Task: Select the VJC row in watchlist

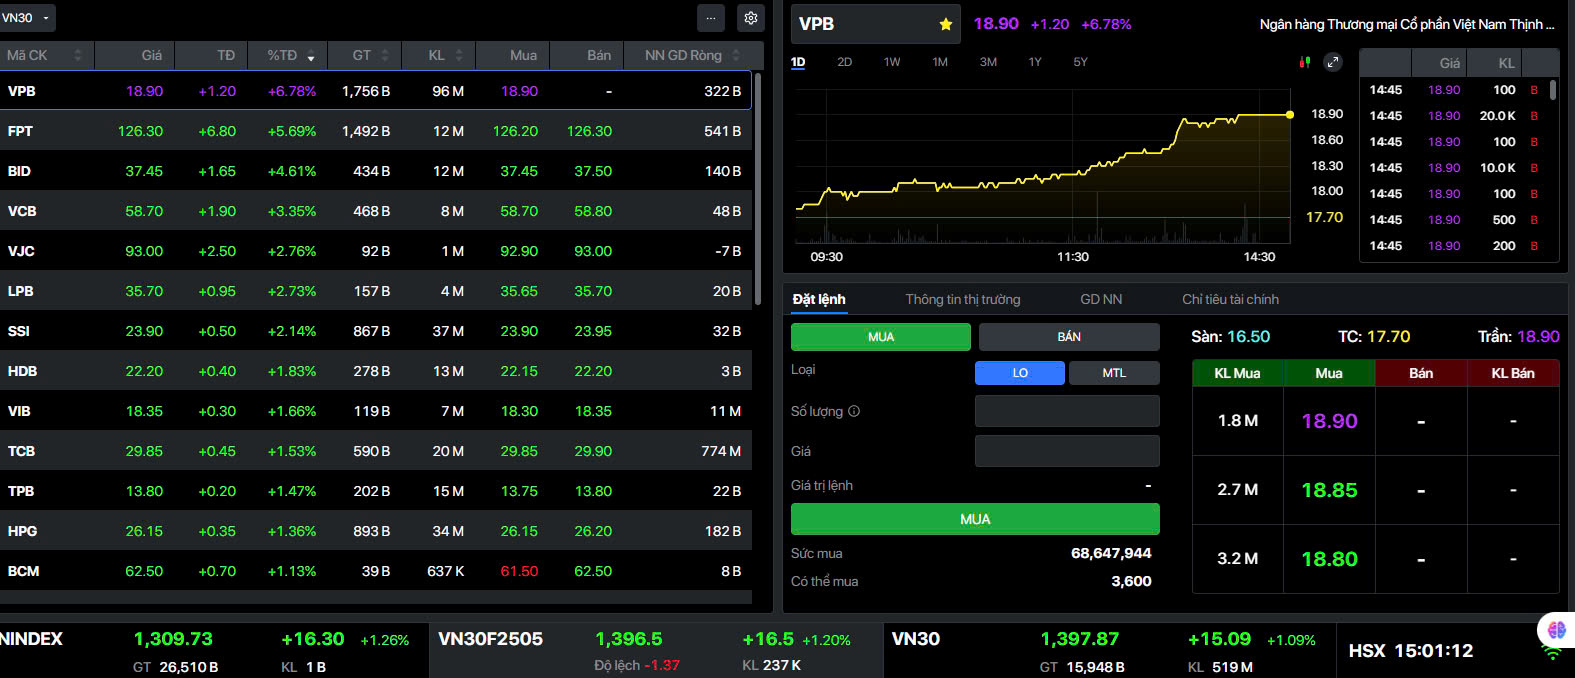Action: pos(376,250)
